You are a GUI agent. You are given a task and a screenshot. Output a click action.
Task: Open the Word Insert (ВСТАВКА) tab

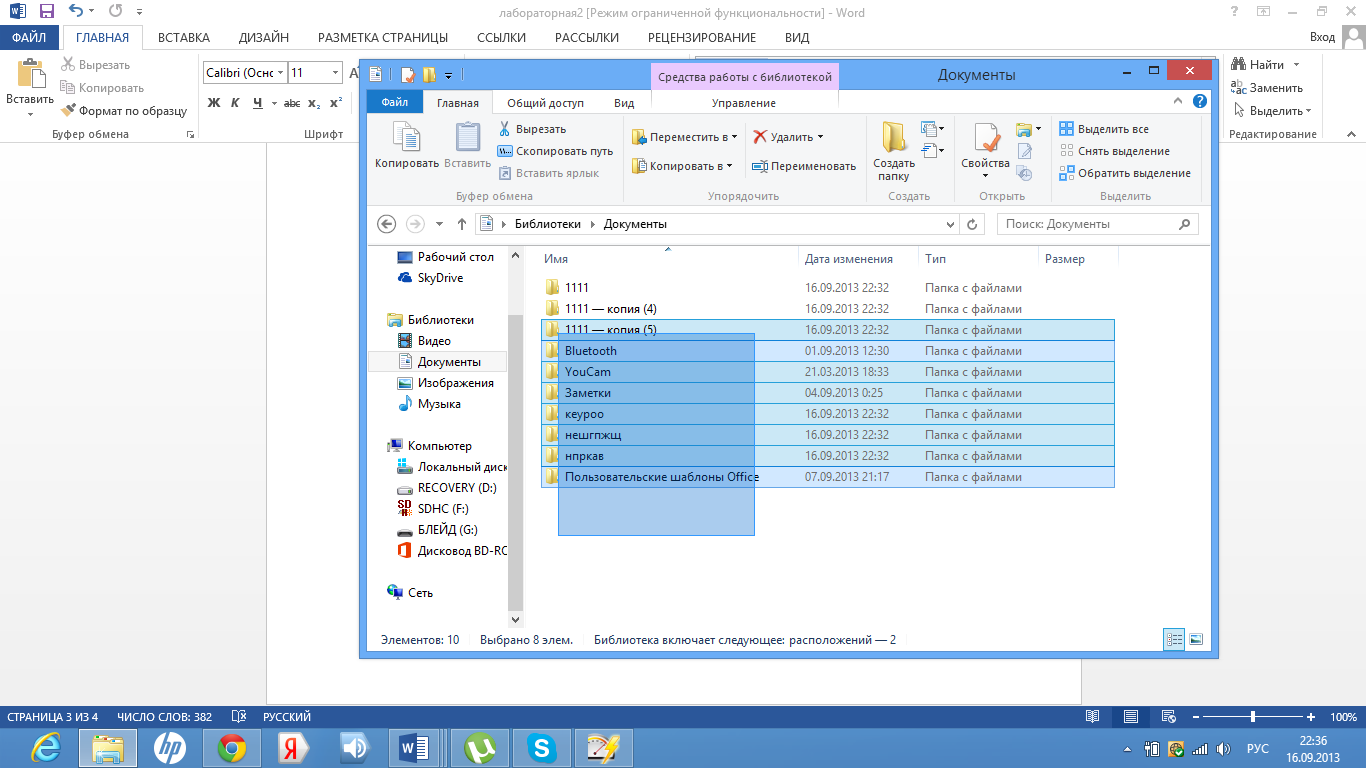click(183, 38)
